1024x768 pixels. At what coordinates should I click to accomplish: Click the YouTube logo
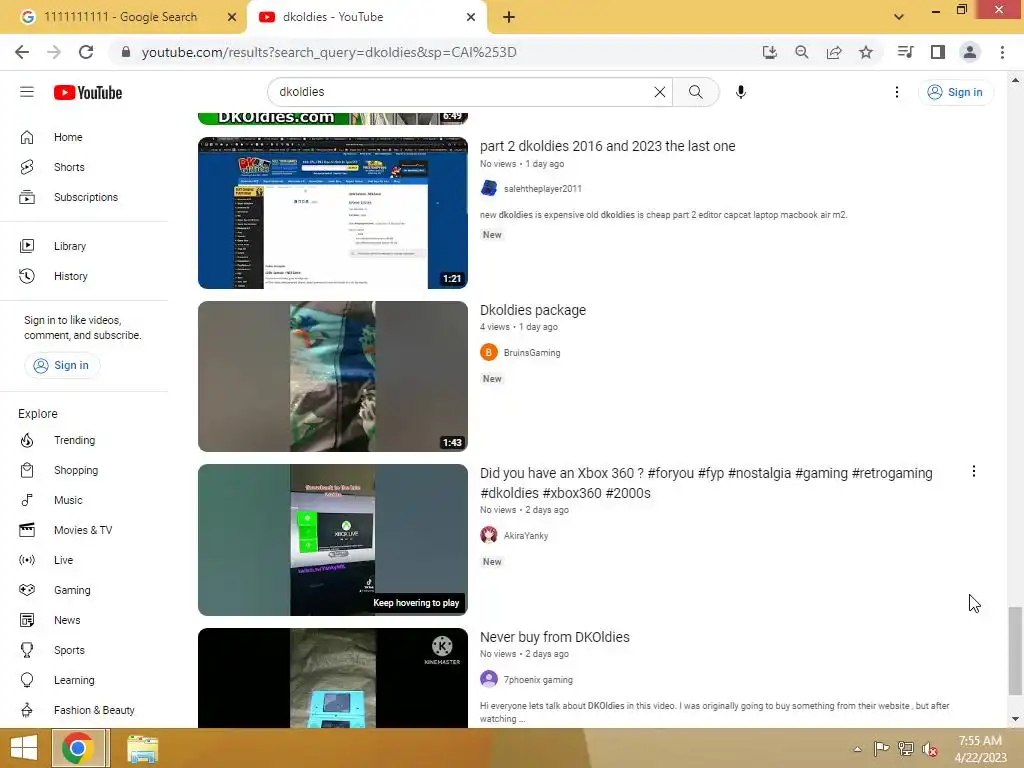pyautogui.click(x=88, y=93)
